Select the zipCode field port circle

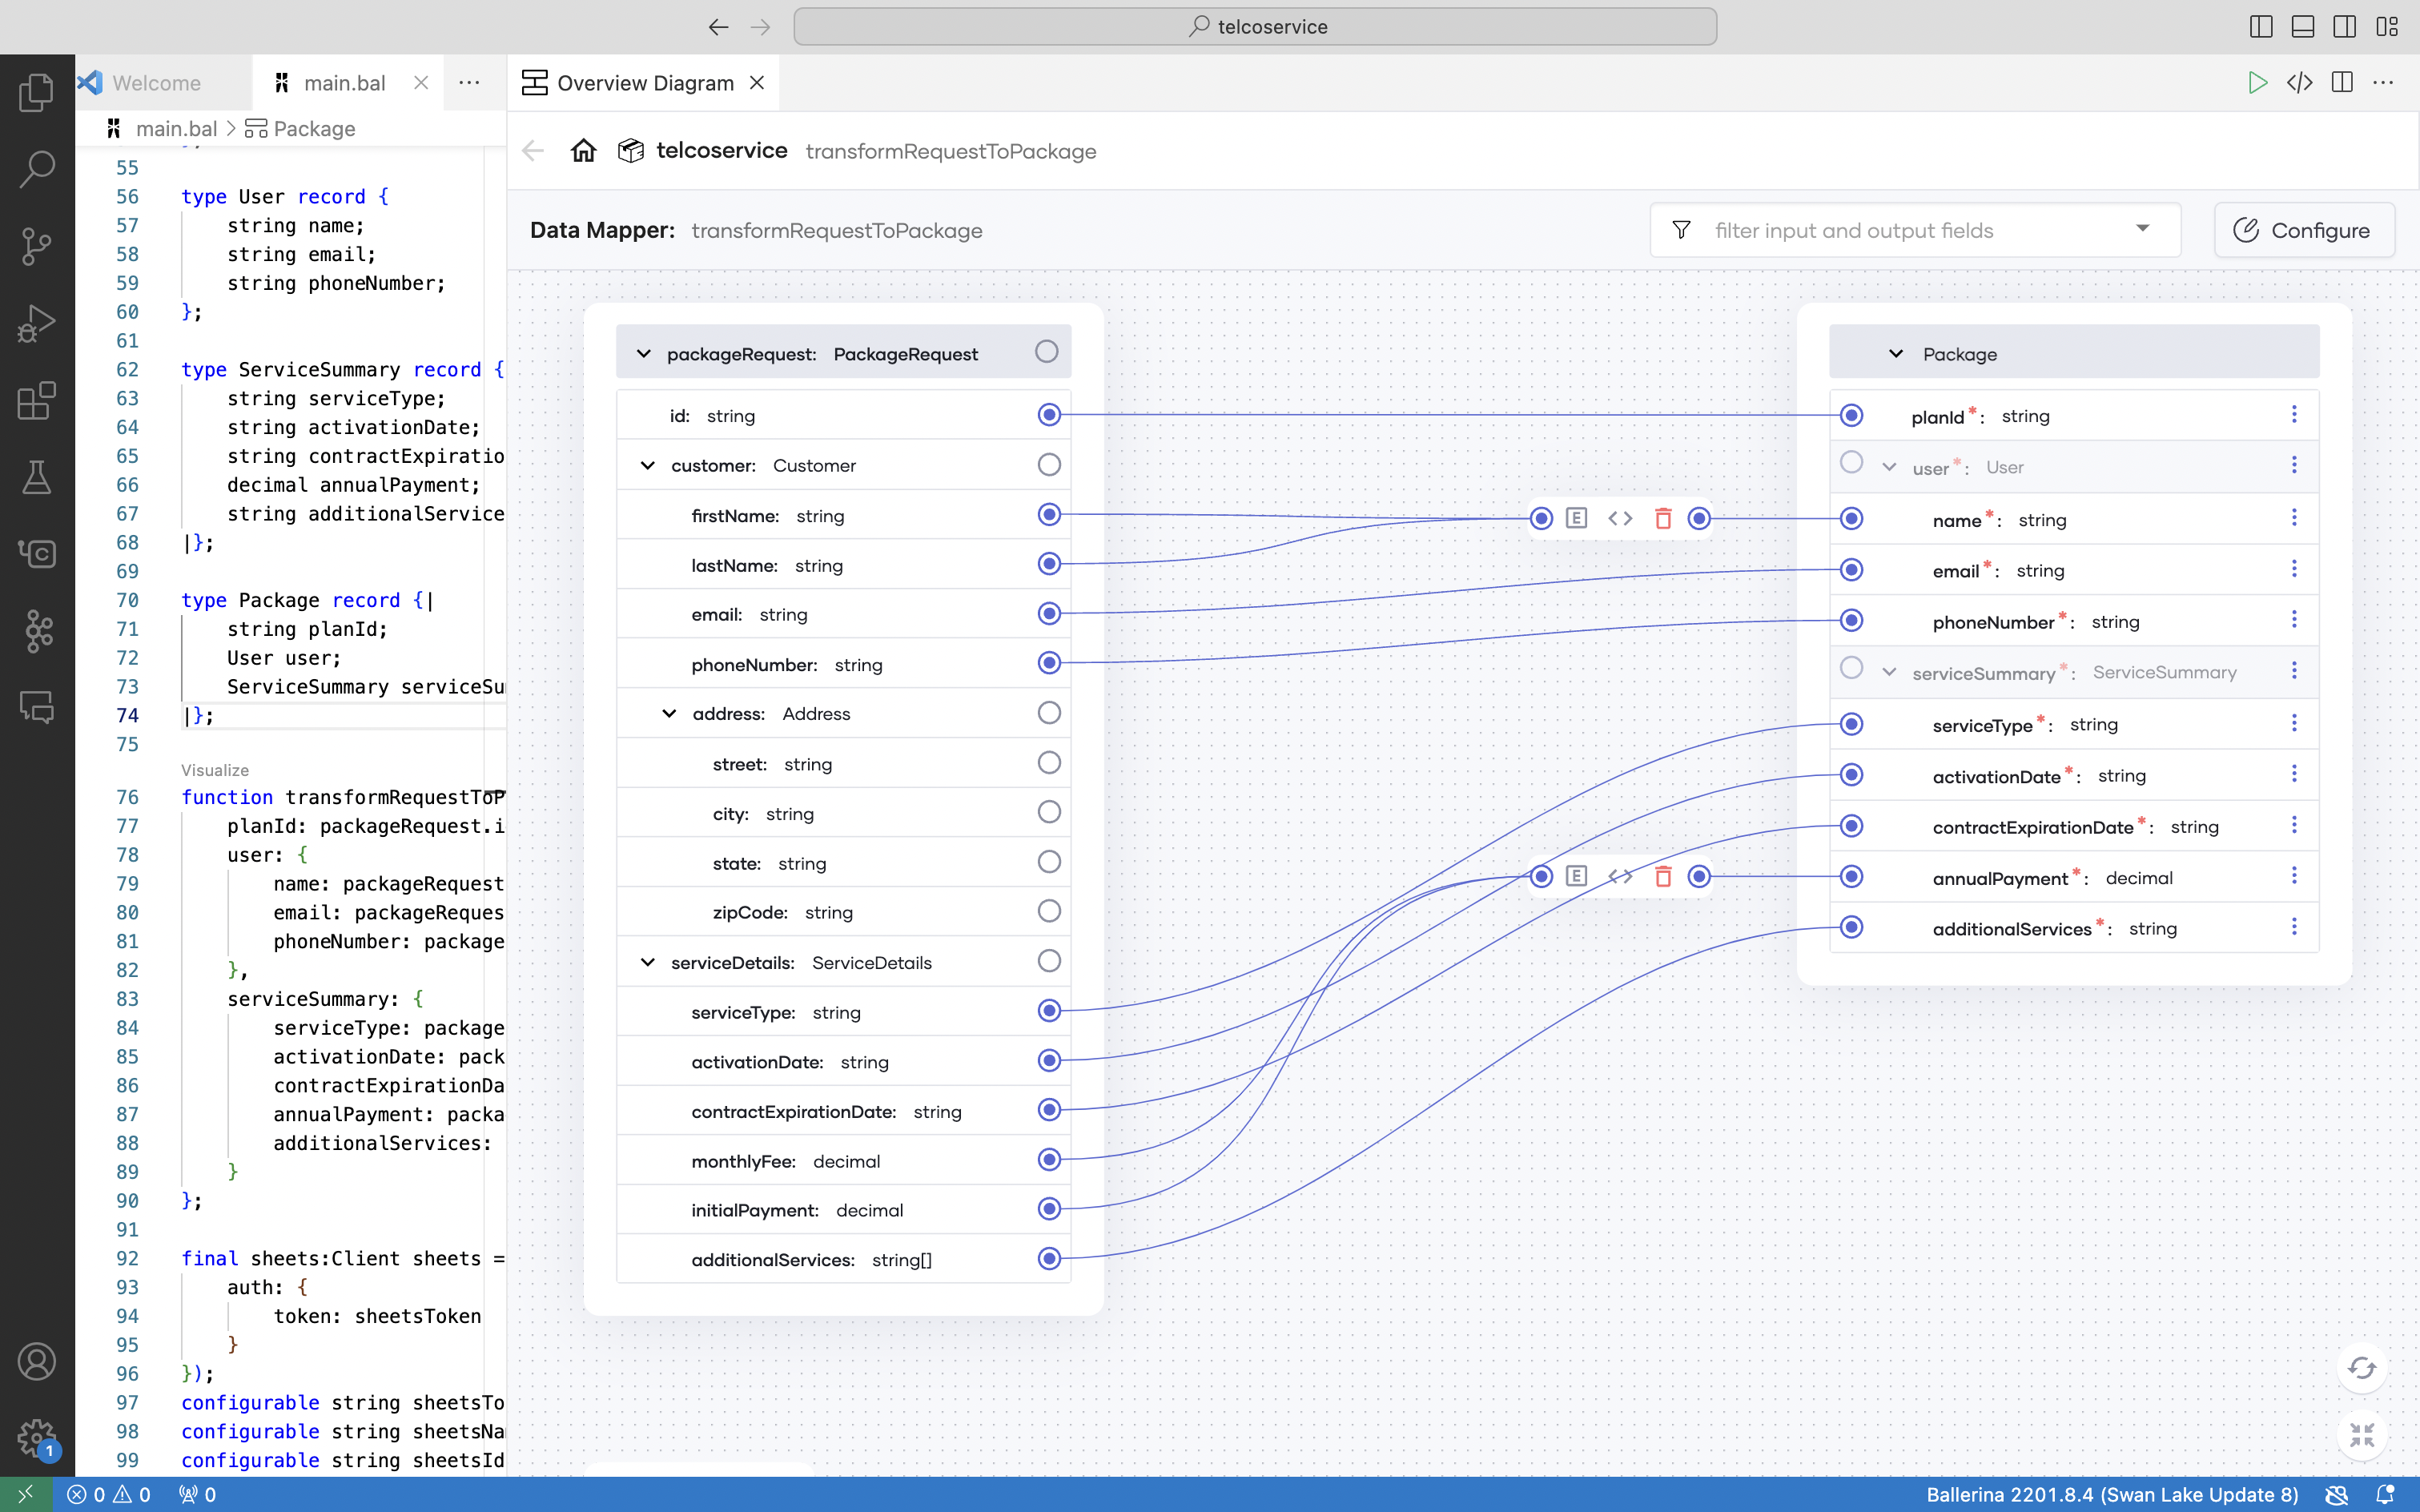click(1048, 911)
